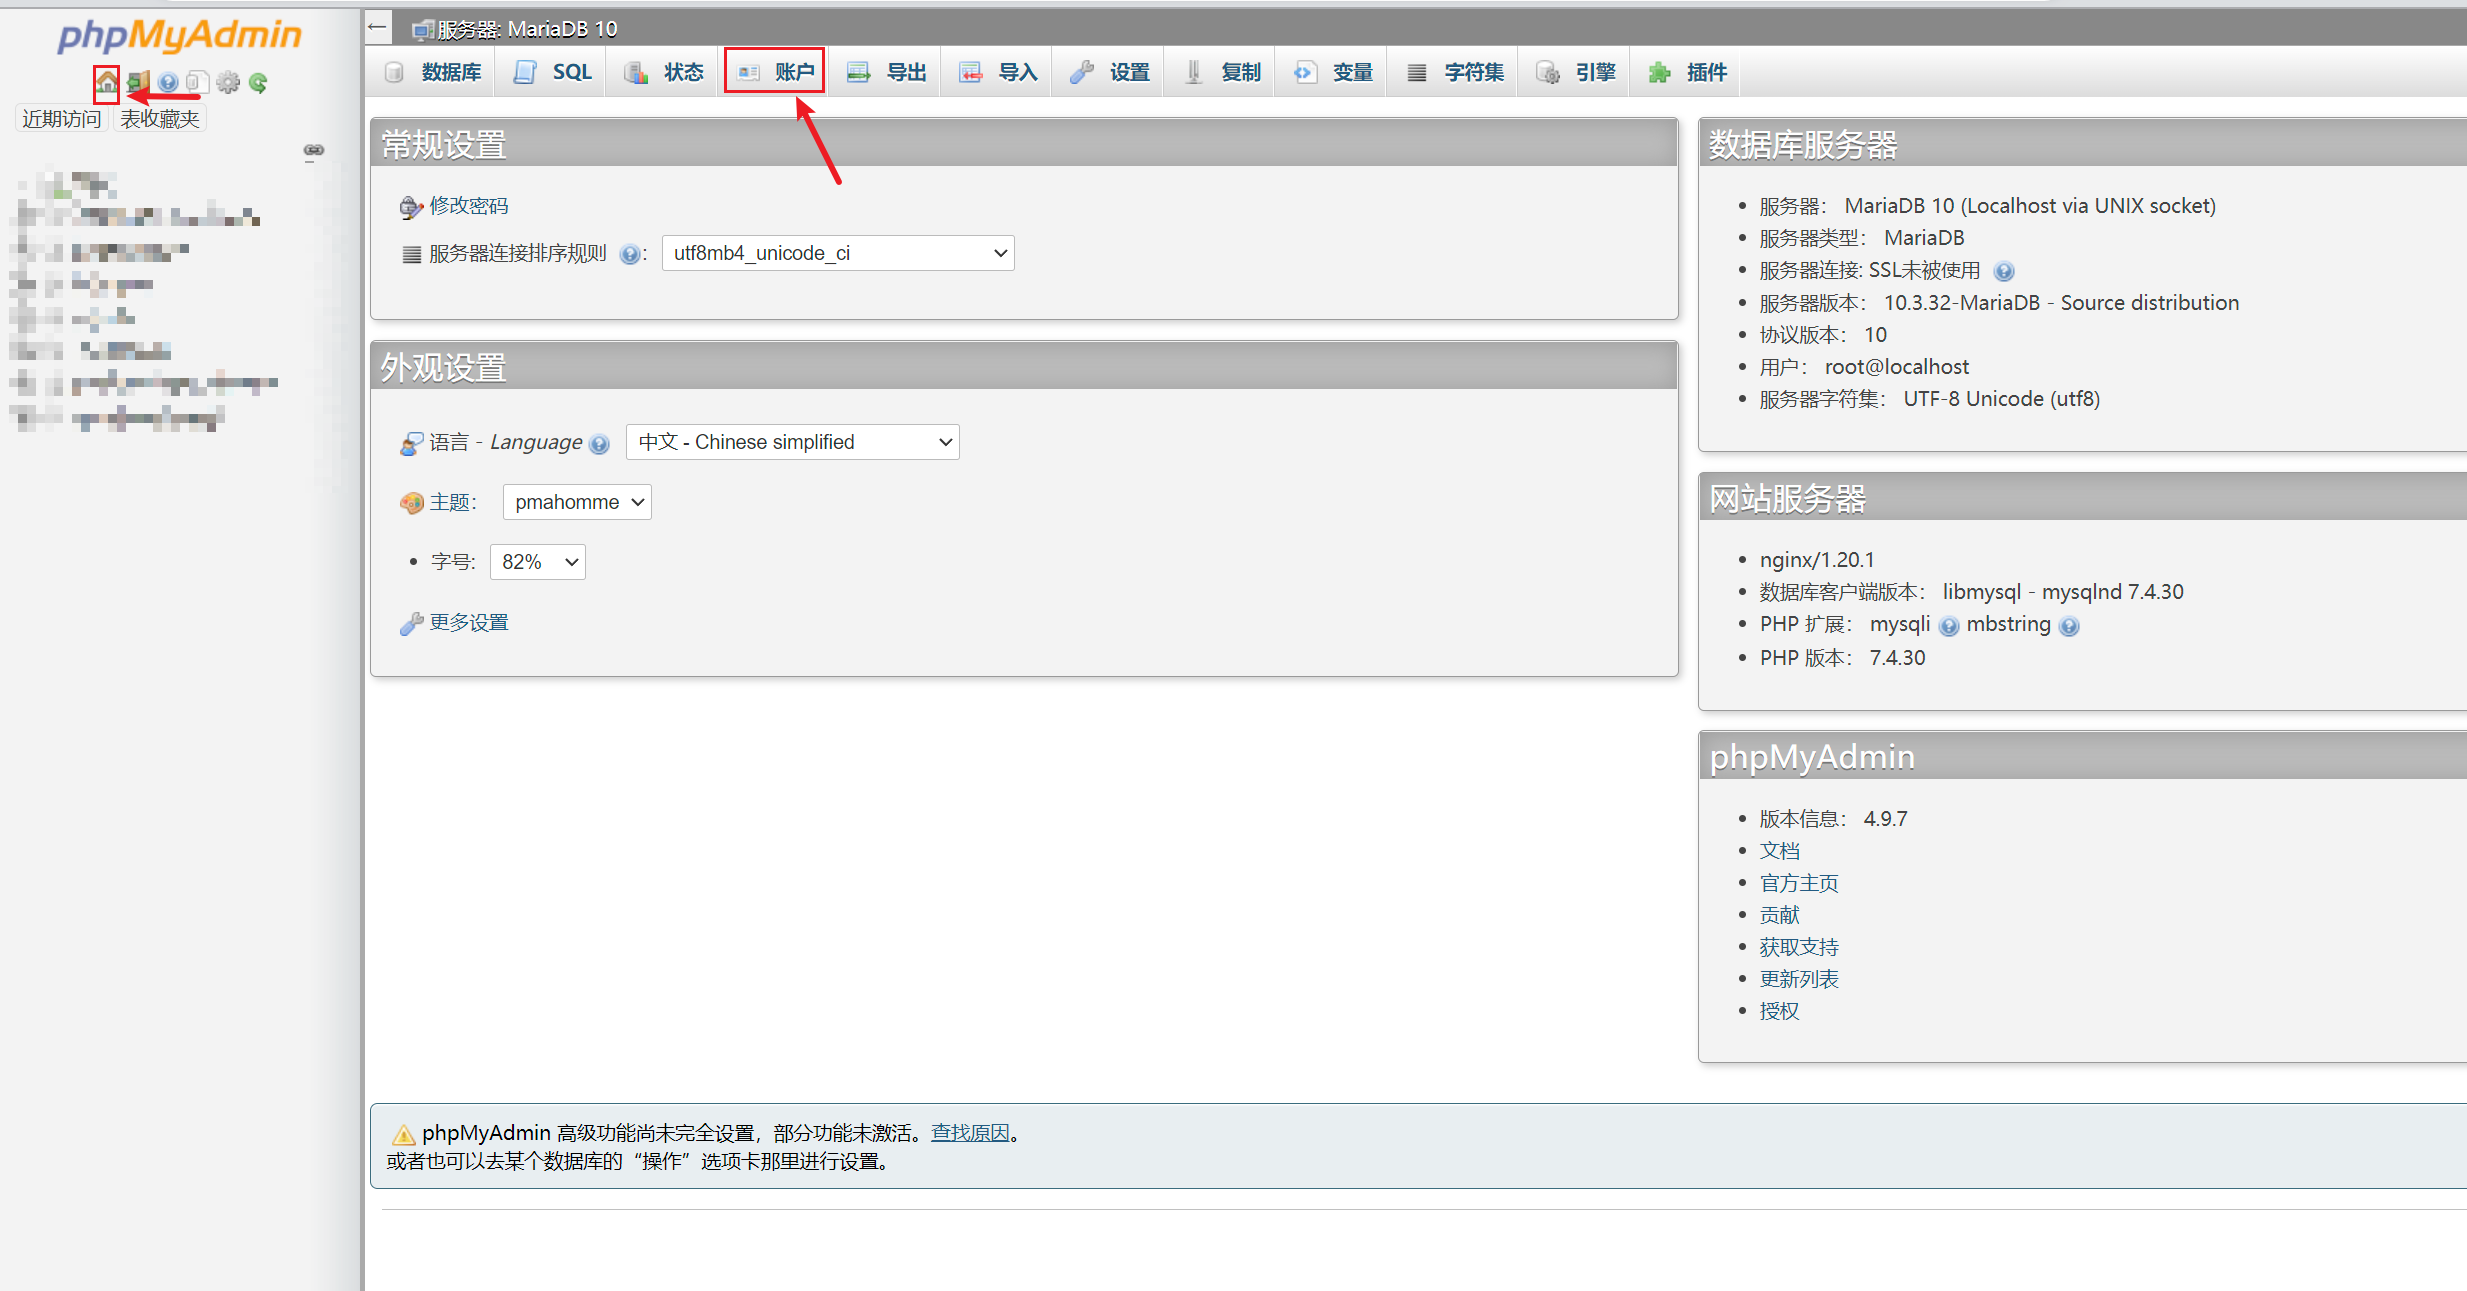2467x1291 pixels.
Task: Click the libmysql - mysqlnd 7.4.30 text
Action: coord(2063,592)
